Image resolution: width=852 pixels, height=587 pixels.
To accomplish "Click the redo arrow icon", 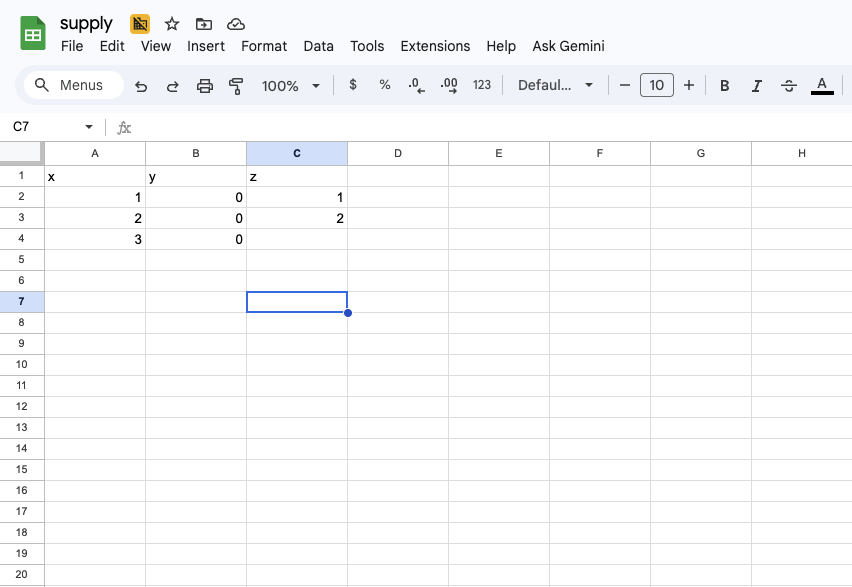I will pos(172,86).
